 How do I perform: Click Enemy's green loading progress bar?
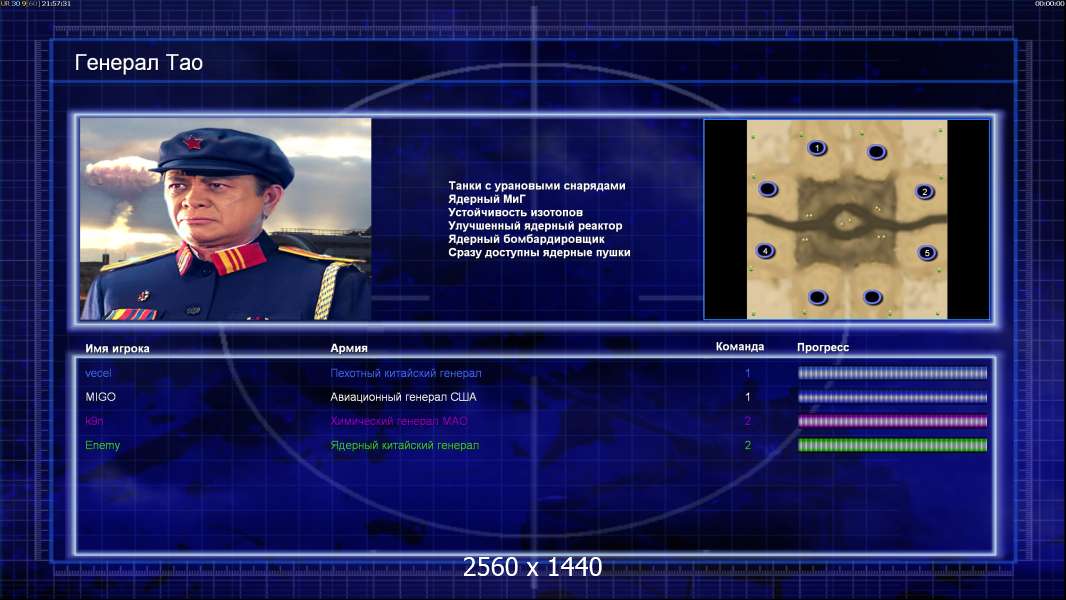892,445
